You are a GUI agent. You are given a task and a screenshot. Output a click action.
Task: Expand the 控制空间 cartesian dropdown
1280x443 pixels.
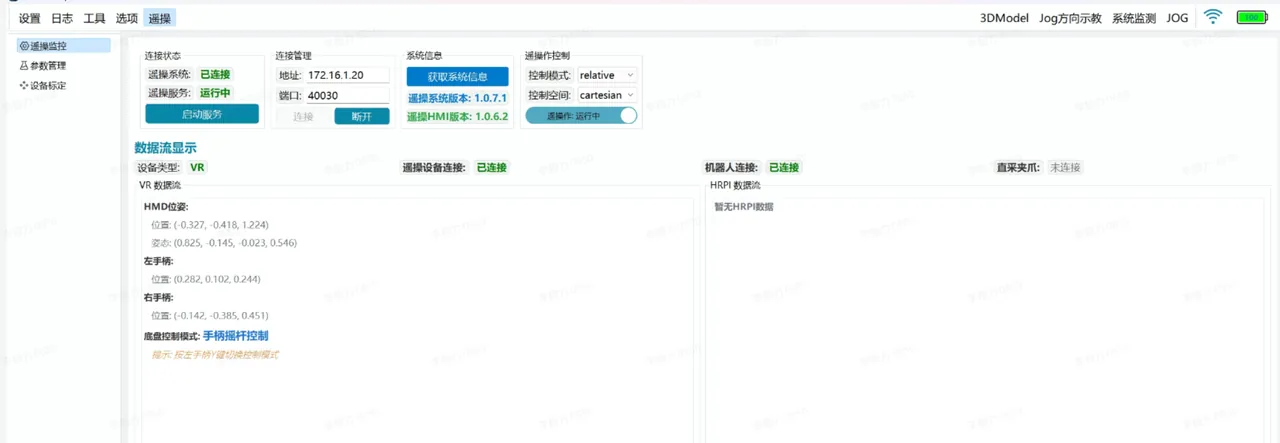coord(607,95)
